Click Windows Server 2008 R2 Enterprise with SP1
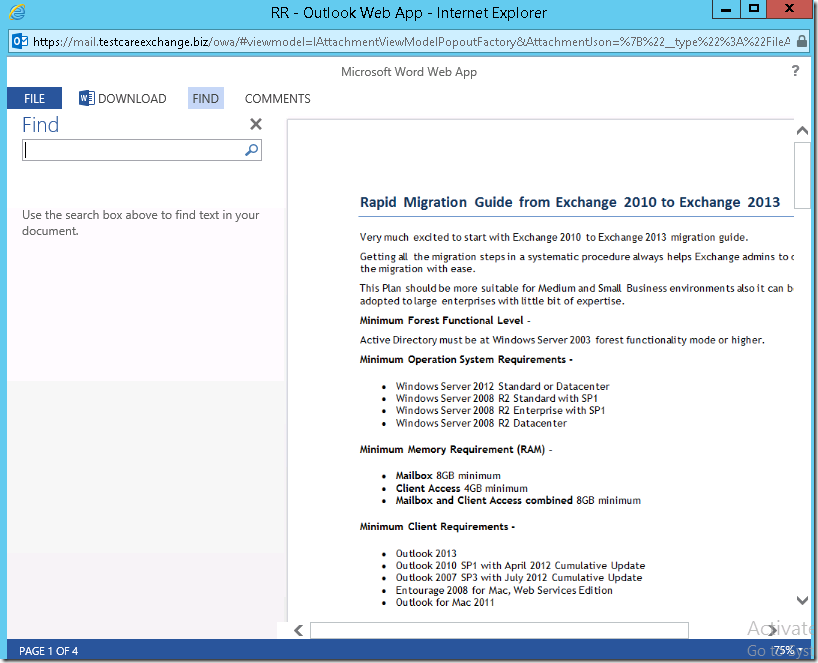 [500, 411]
